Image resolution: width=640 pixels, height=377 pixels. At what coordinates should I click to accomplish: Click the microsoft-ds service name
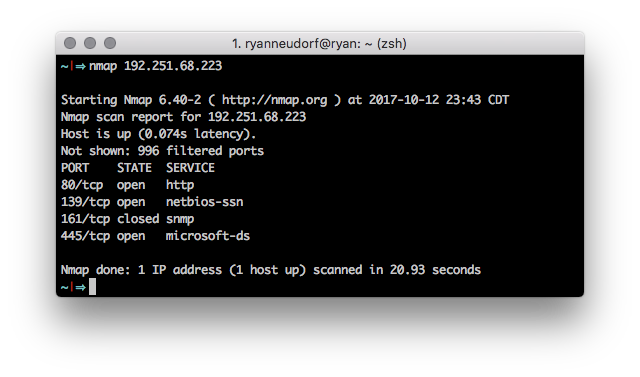tap(208, 236)
